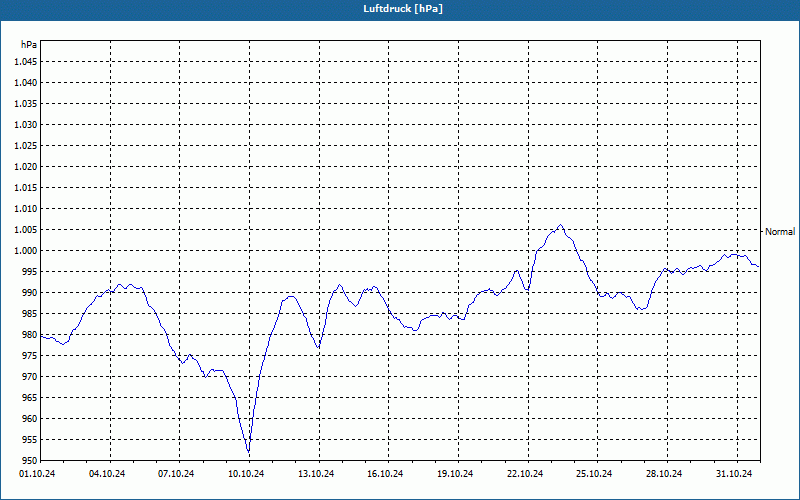This screenshot has height=500, width=800.
Task: Select the 1.030 y-axis value
Action: click(x=26, y=124)
